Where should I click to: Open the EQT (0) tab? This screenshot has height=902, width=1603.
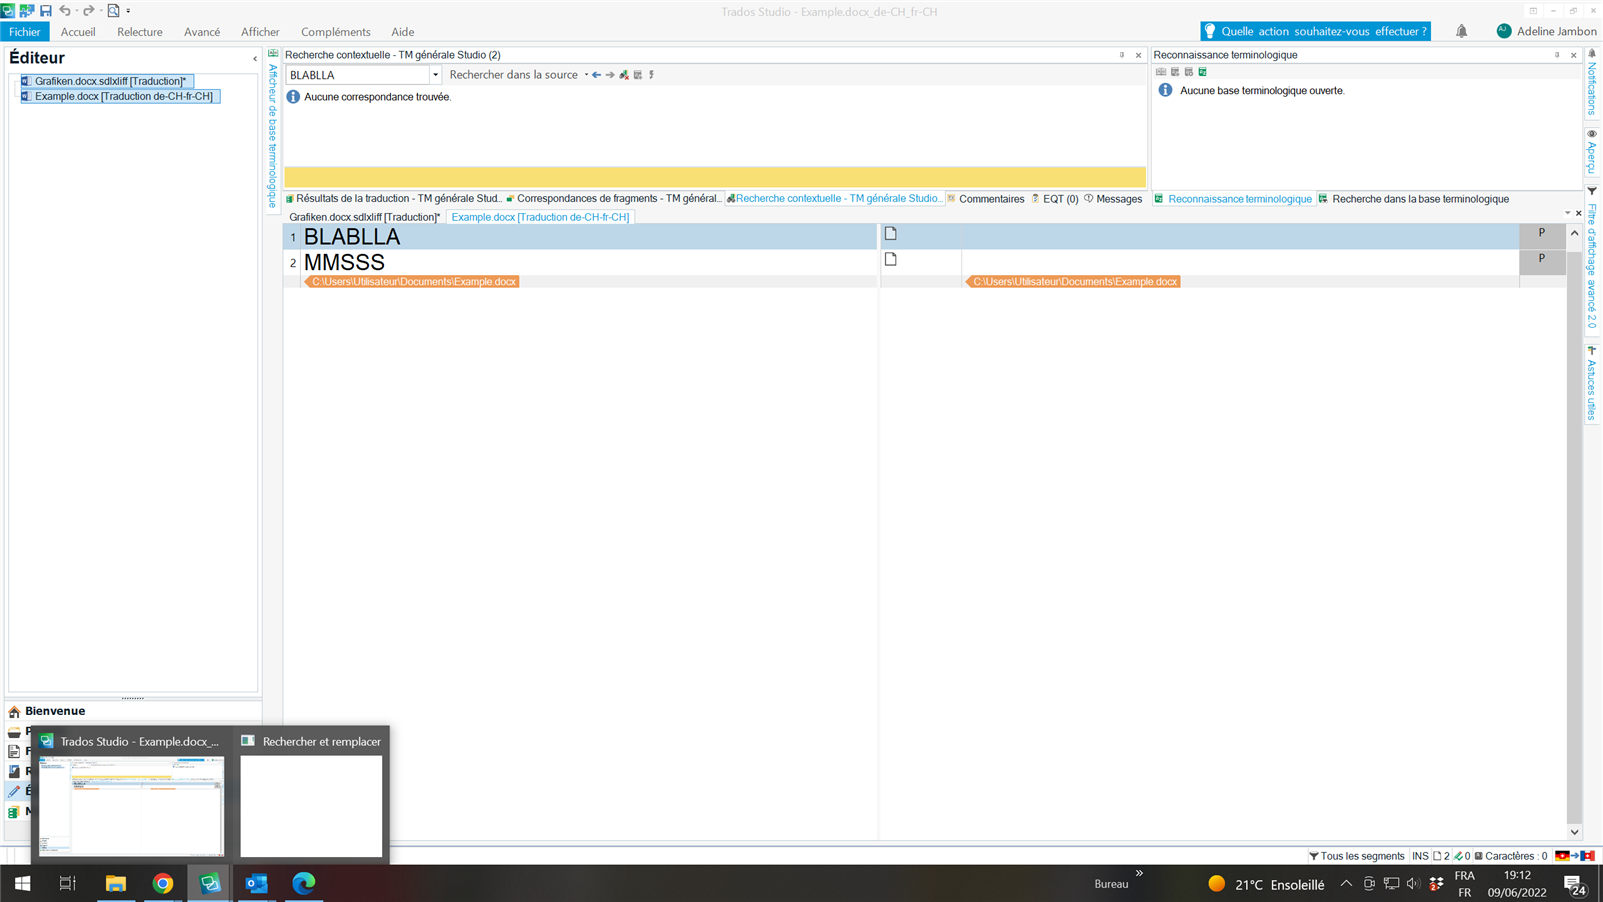(1055, 199)
